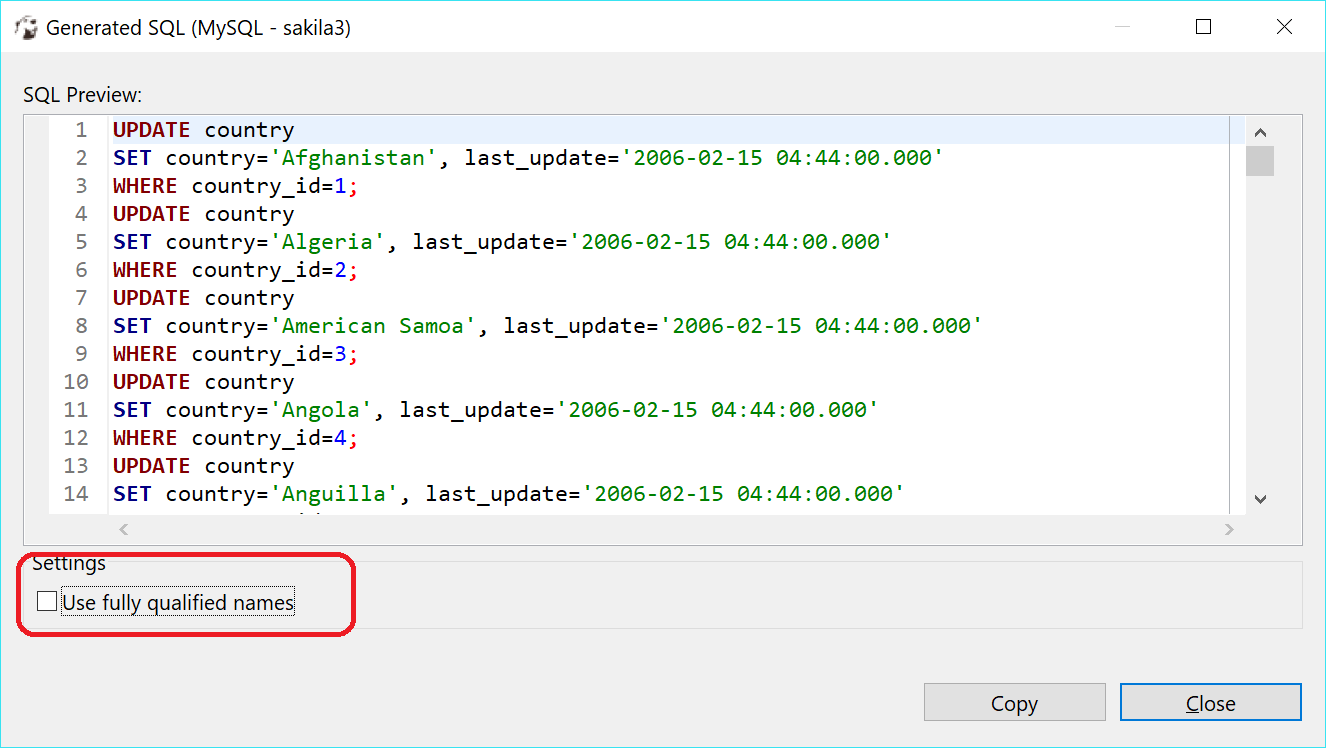Click the horizontal scrollbar right arrow
This screenshot has width=1326, height=748.
pos(1230,529)
